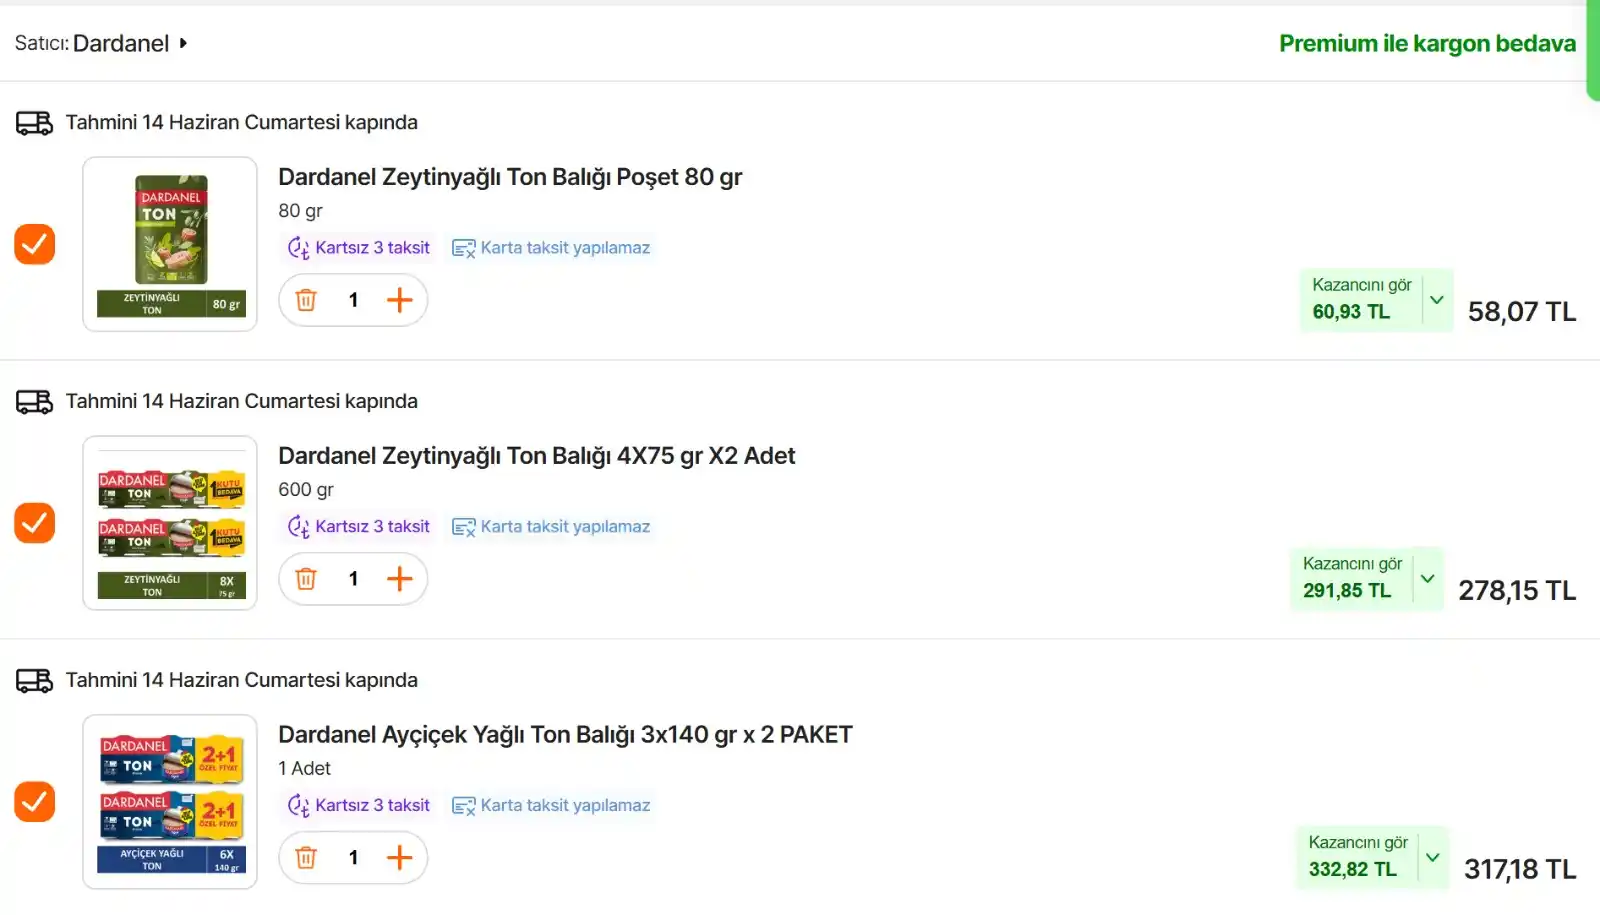Trash the Ayçiçek Yağlı 3x140 gr item

pos(306,858)
